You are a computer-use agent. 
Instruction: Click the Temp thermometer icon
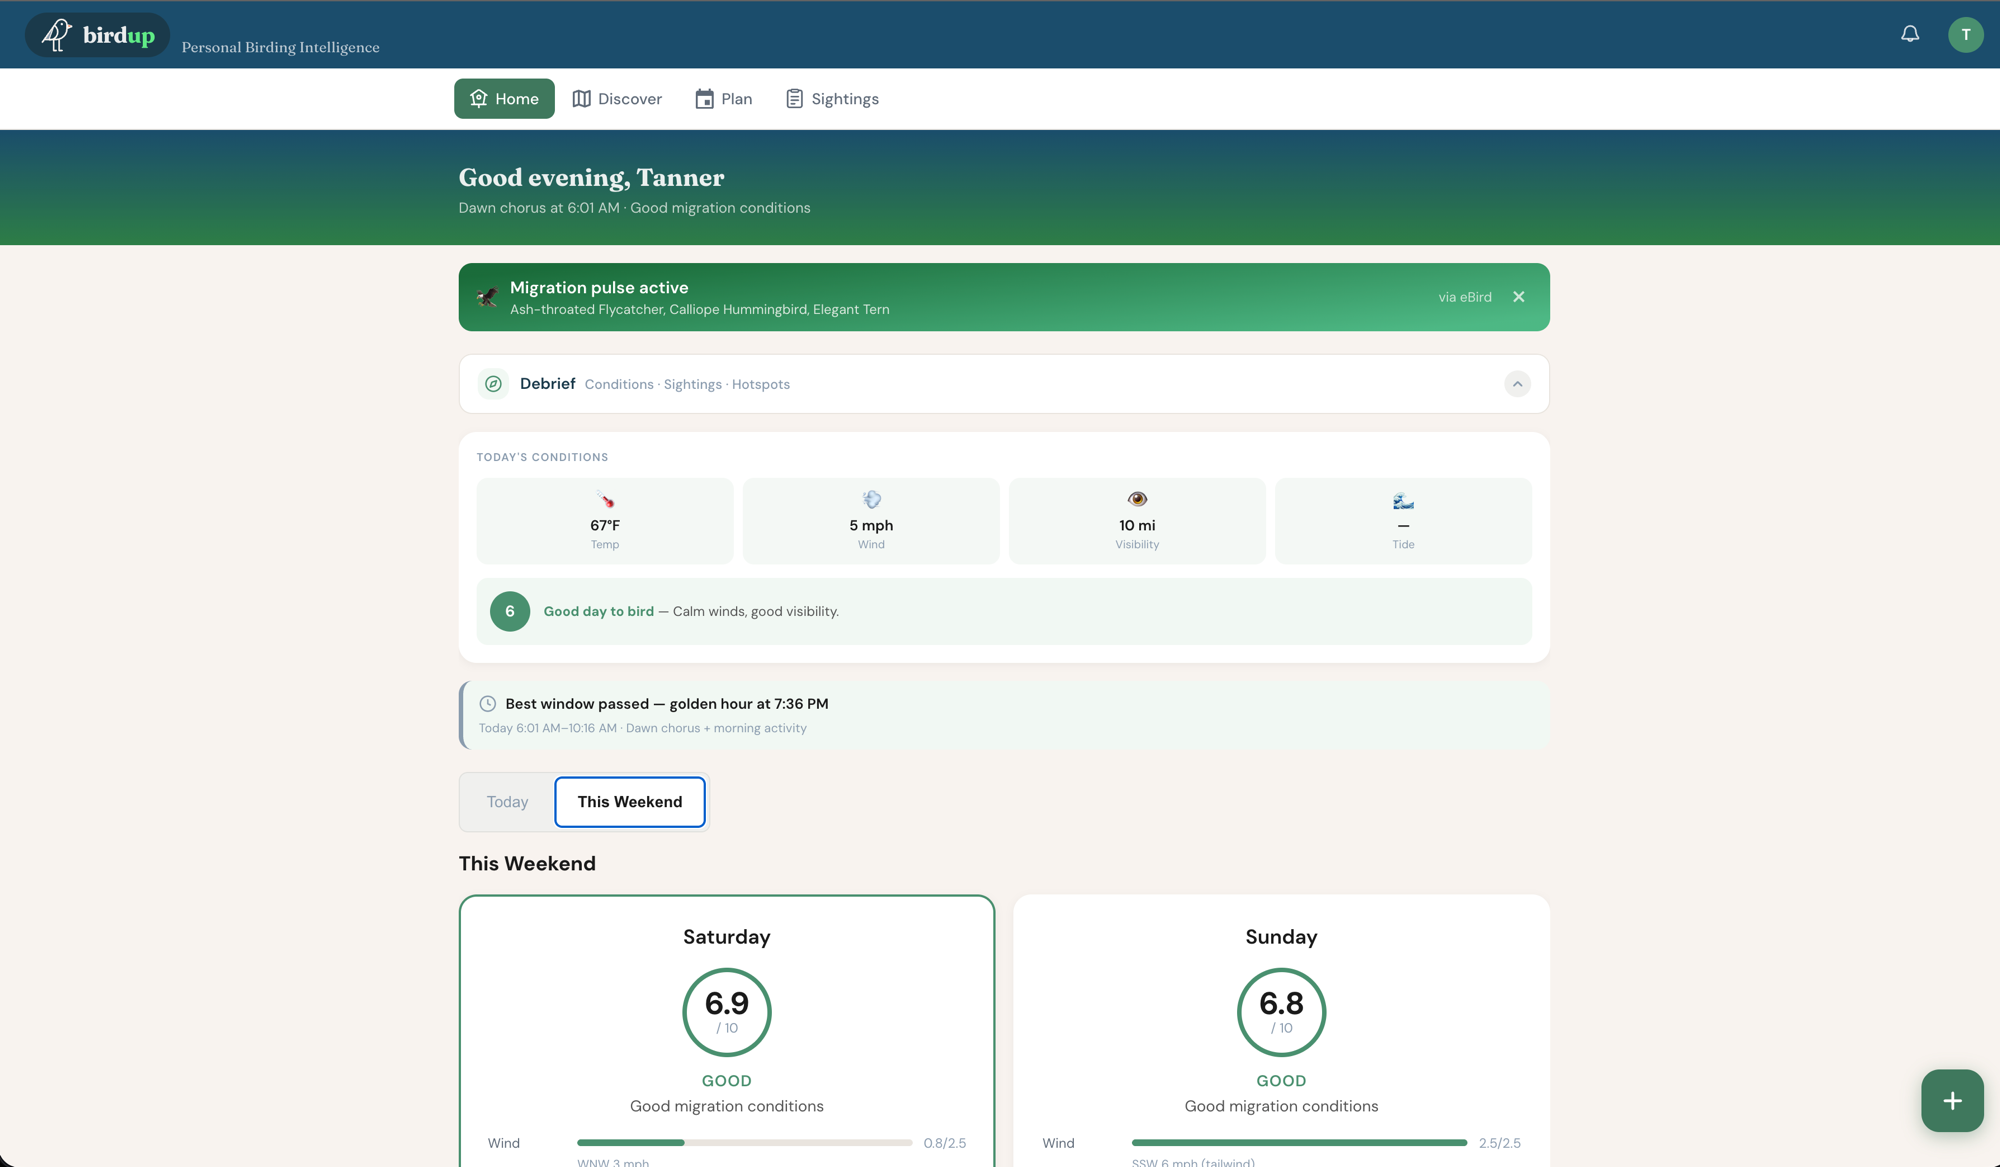pyautogui.click(x=604, y=499)
